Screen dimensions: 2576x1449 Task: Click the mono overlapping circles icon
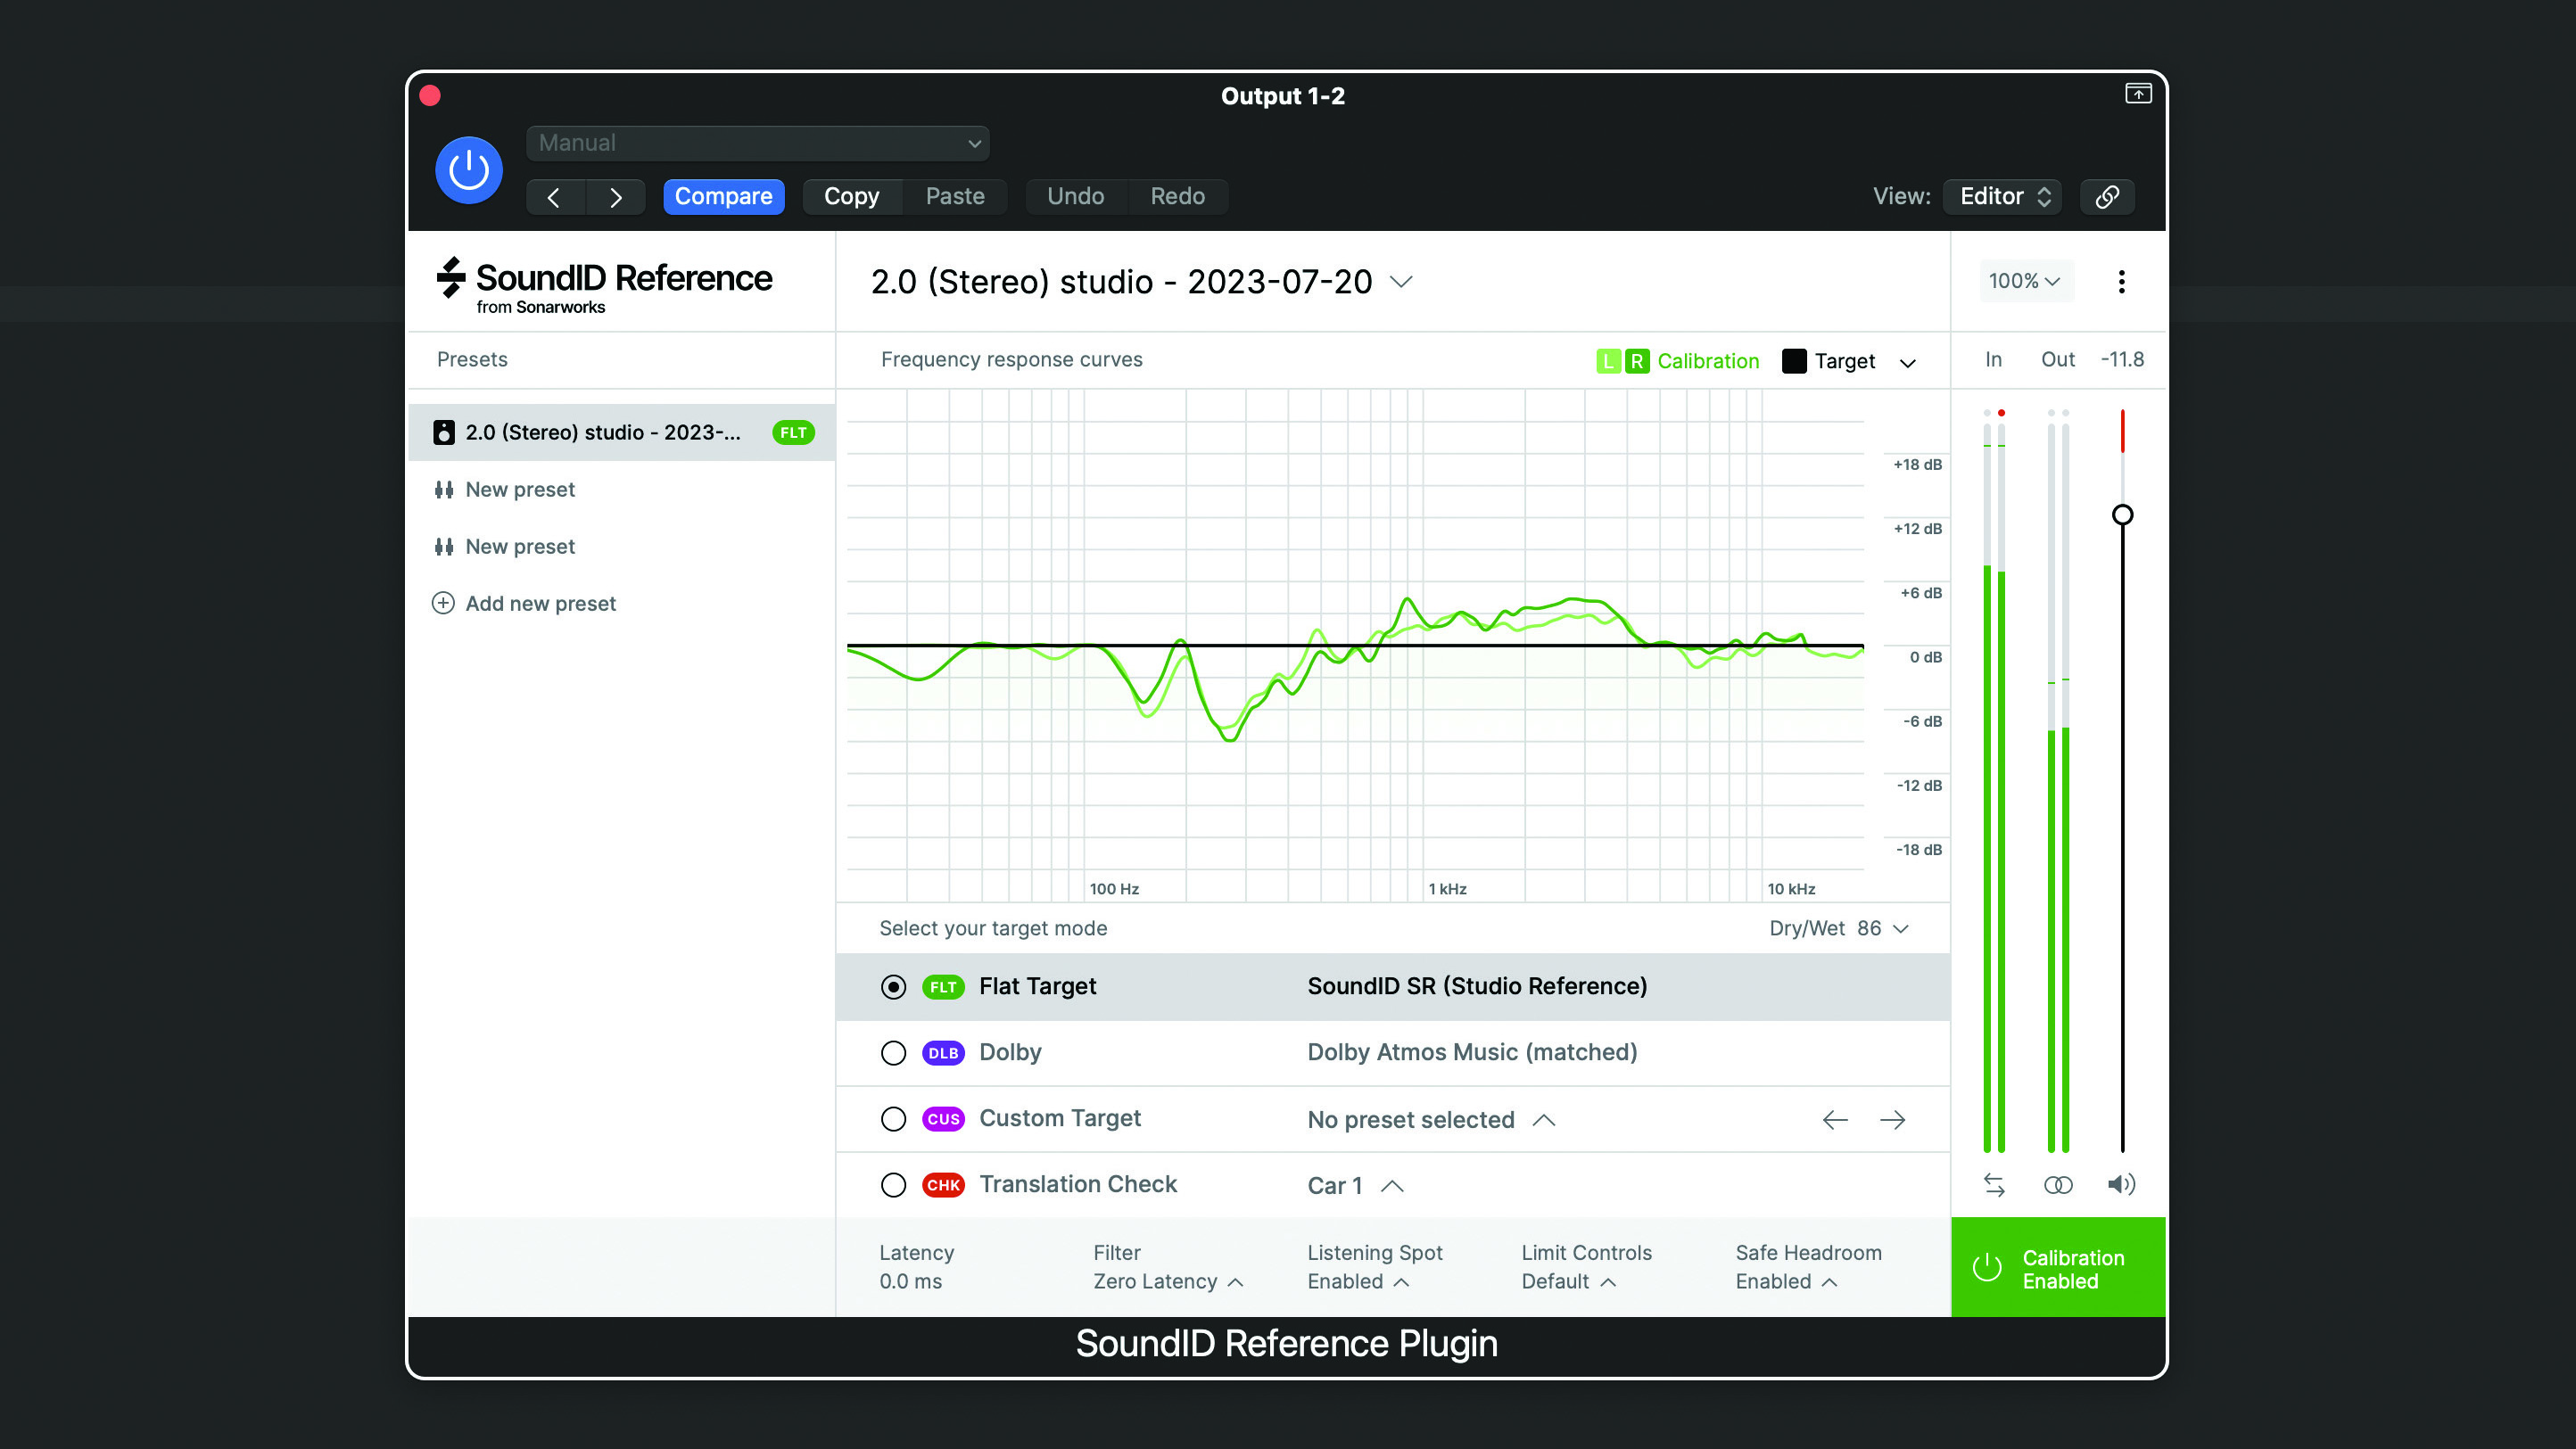click(x=2058, y=1185)
